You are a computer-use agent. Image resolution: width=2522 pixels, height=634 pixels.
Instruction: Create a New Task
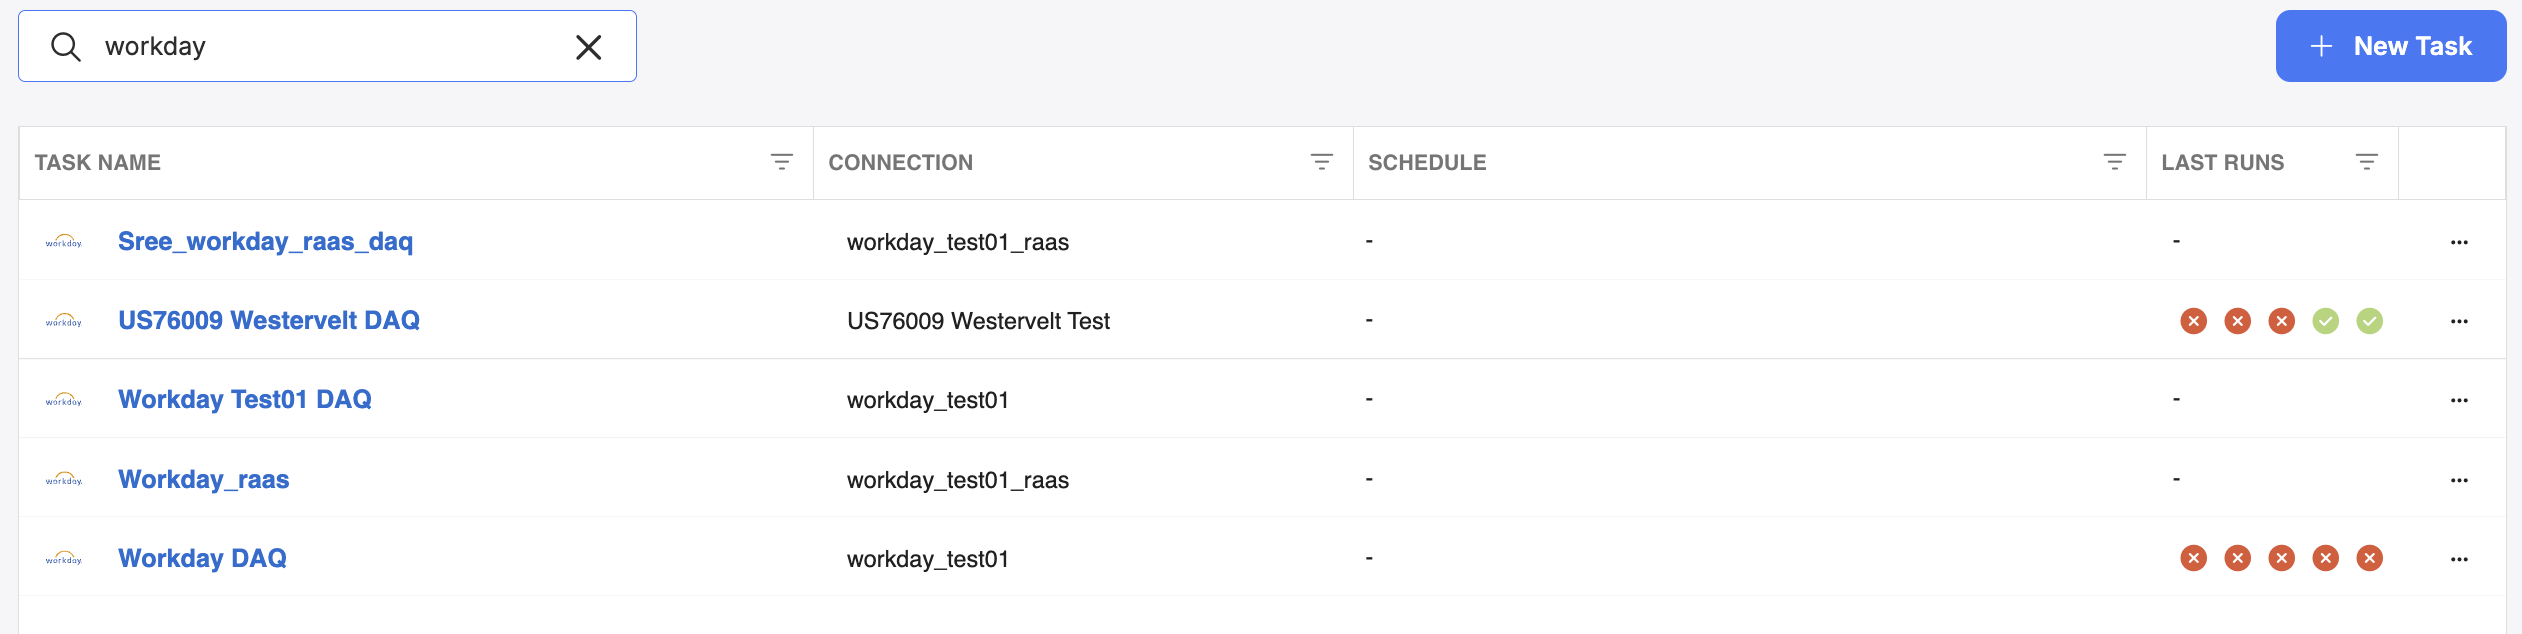(x=2391, y=46)
